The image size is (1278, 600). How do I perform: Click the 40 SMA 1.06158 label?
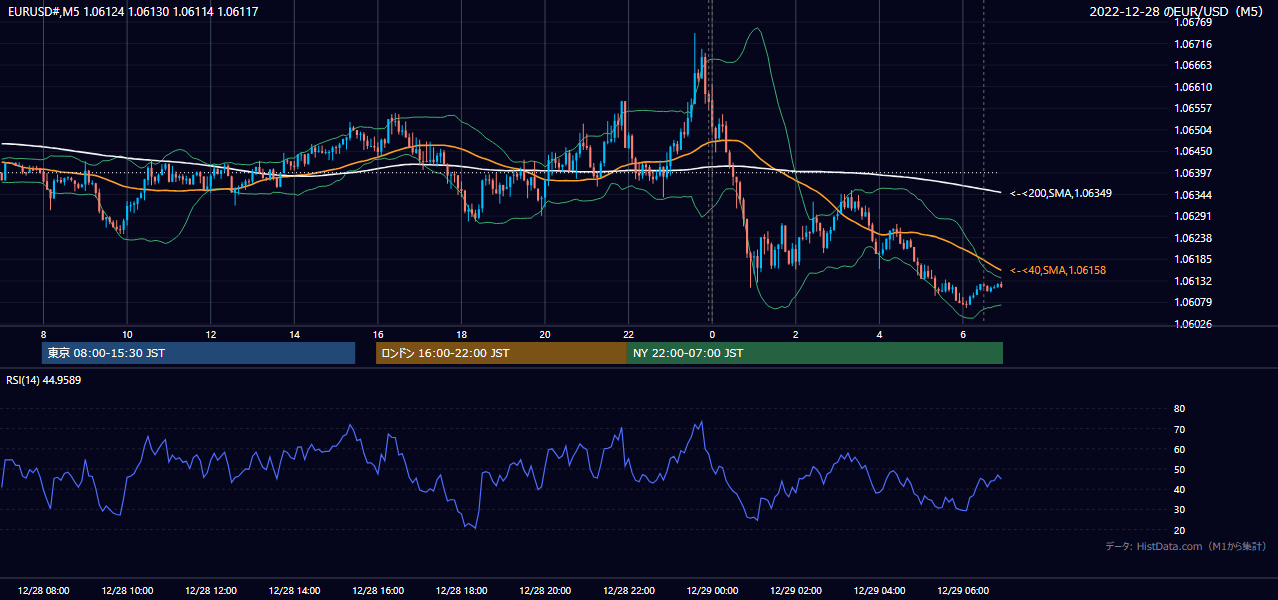click(1058, 270)
